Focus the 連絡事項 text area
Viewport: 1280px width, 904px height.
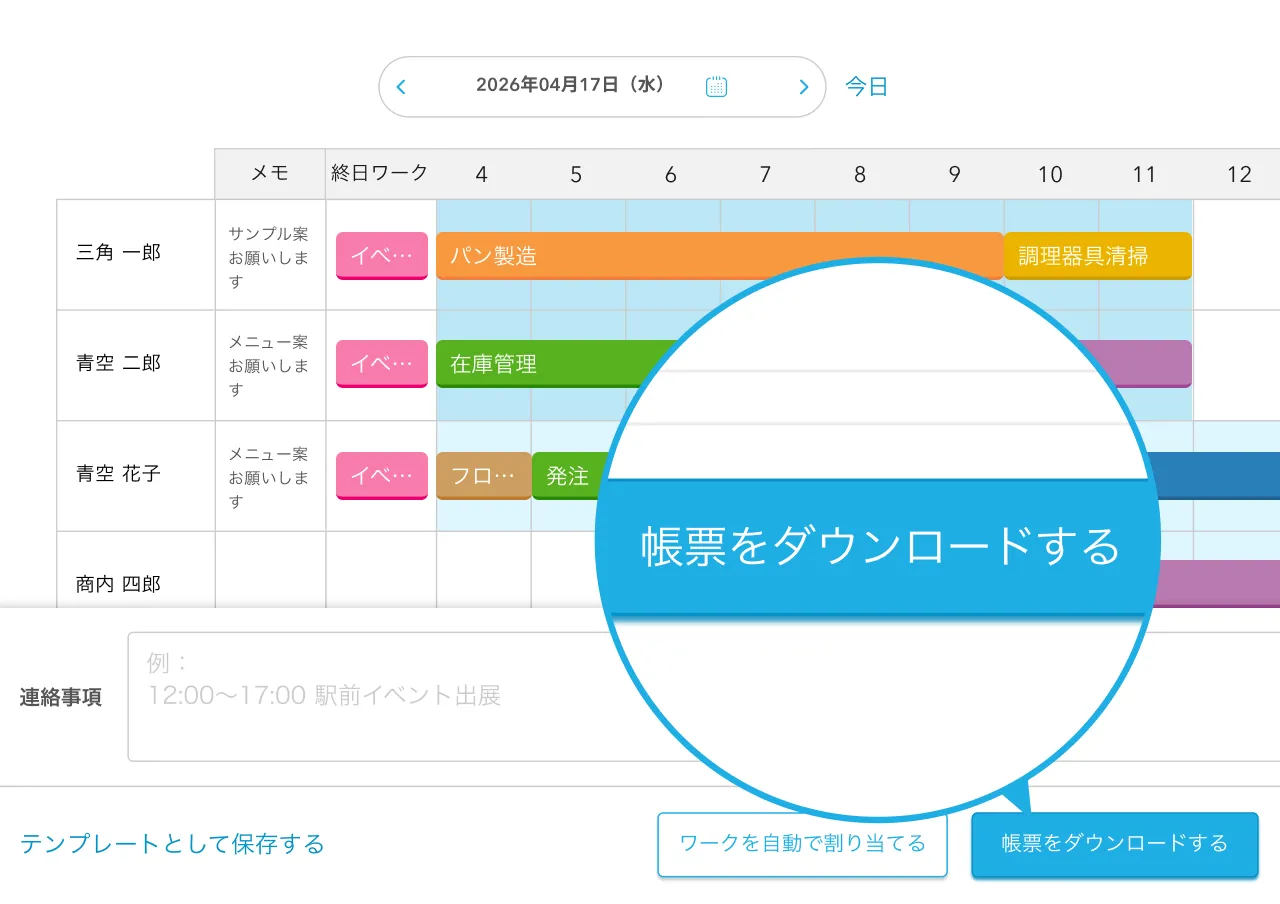click(x=704, y=696)
